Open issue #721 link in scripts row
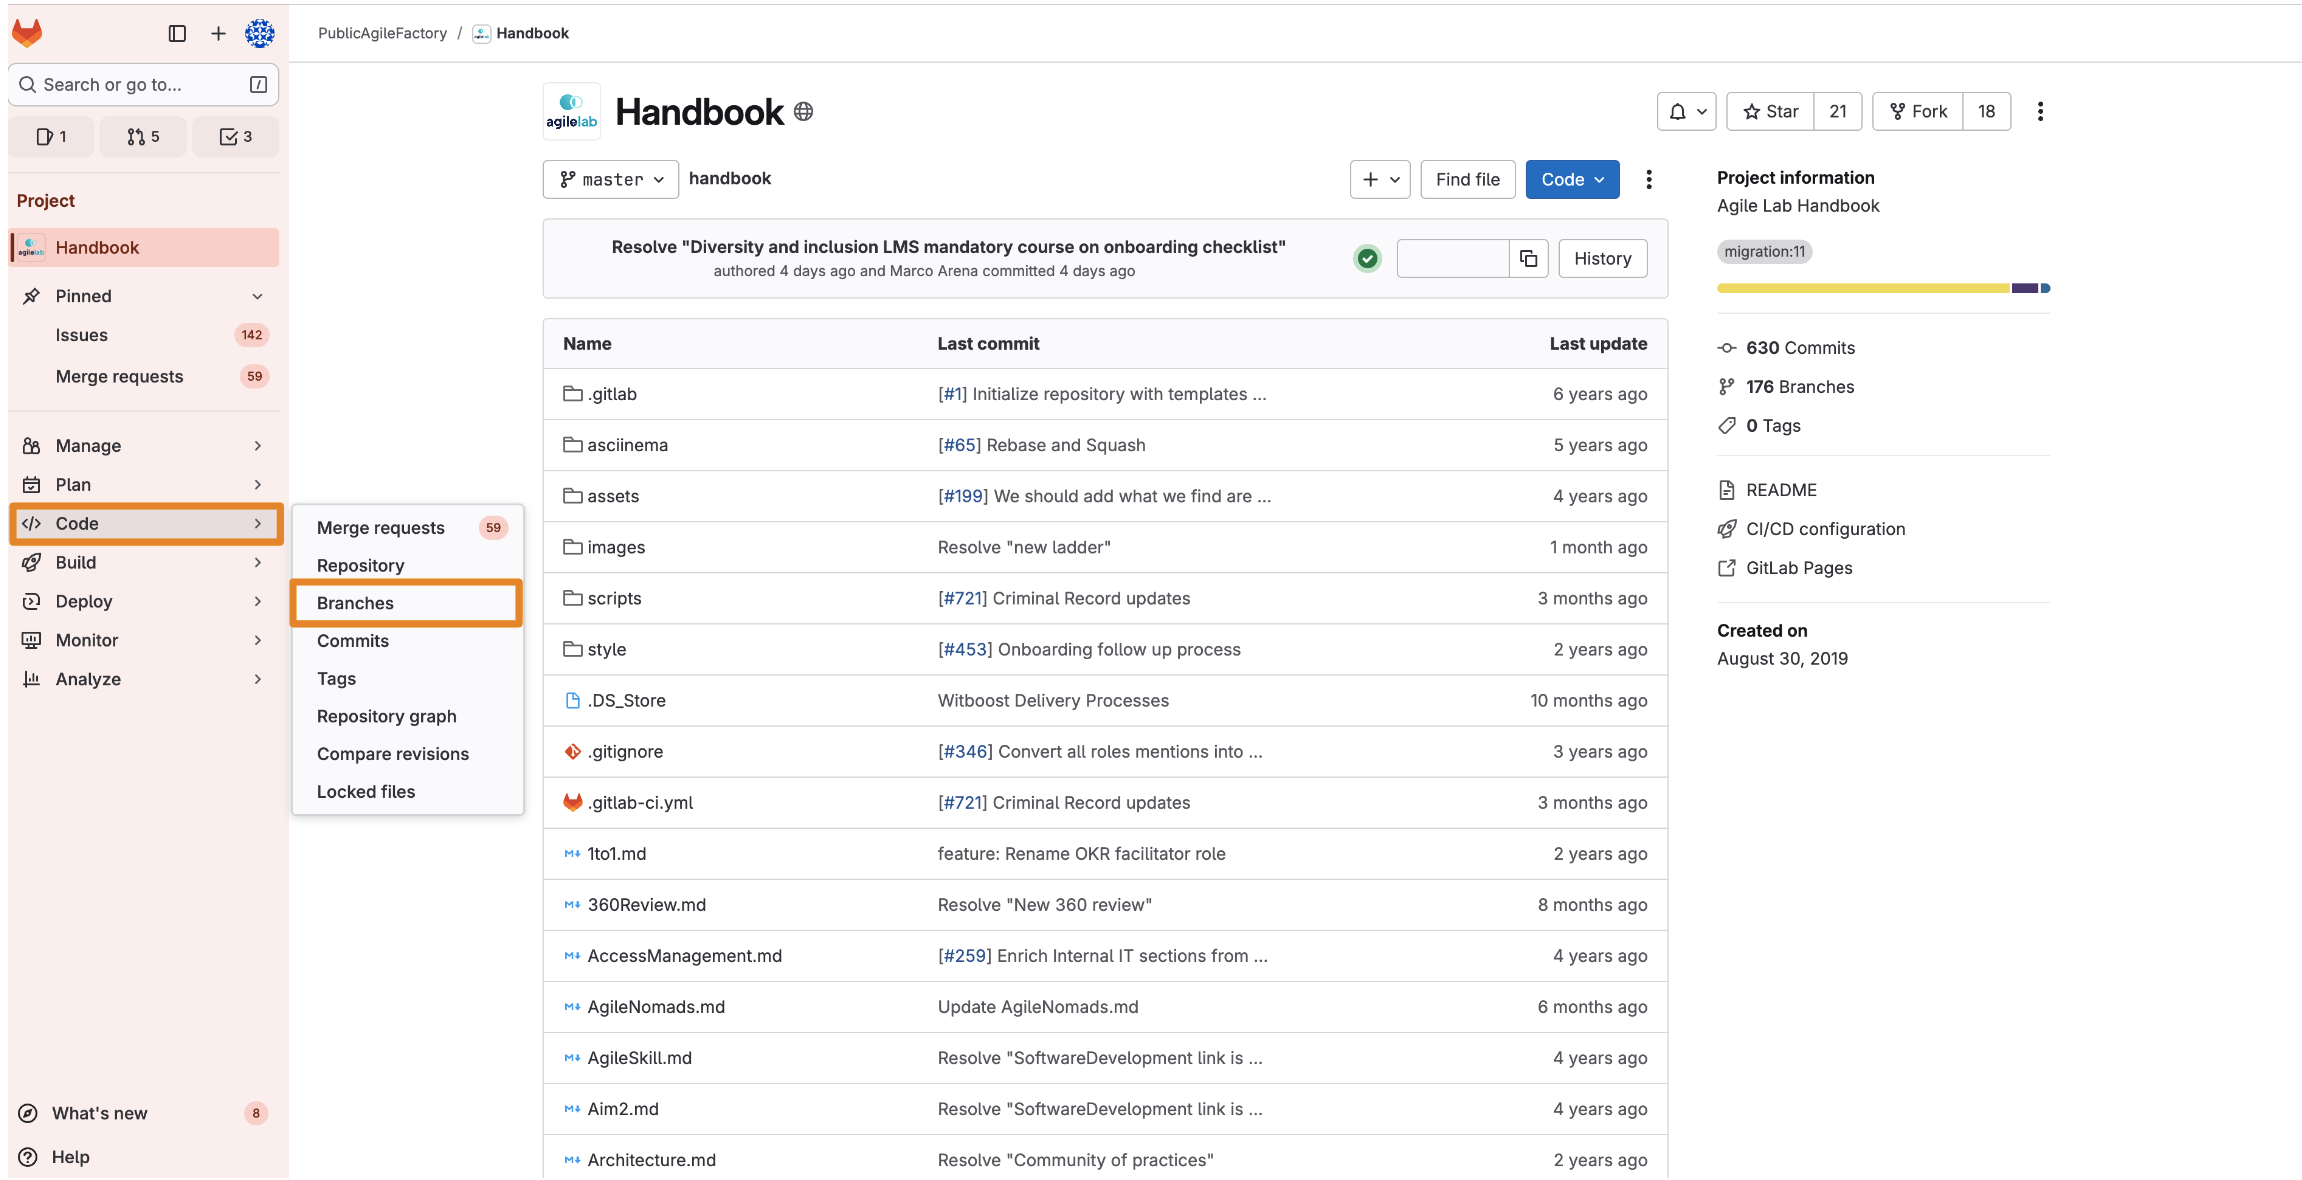2302x1180 pixels. [x=962, y=599]
